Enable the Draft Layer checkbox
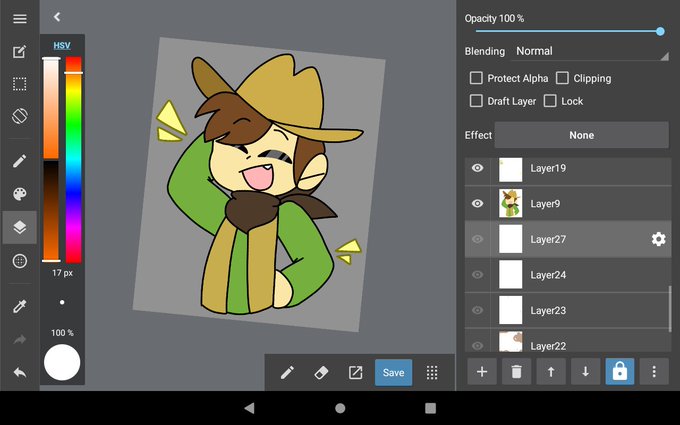 click(x=476, y=101)
